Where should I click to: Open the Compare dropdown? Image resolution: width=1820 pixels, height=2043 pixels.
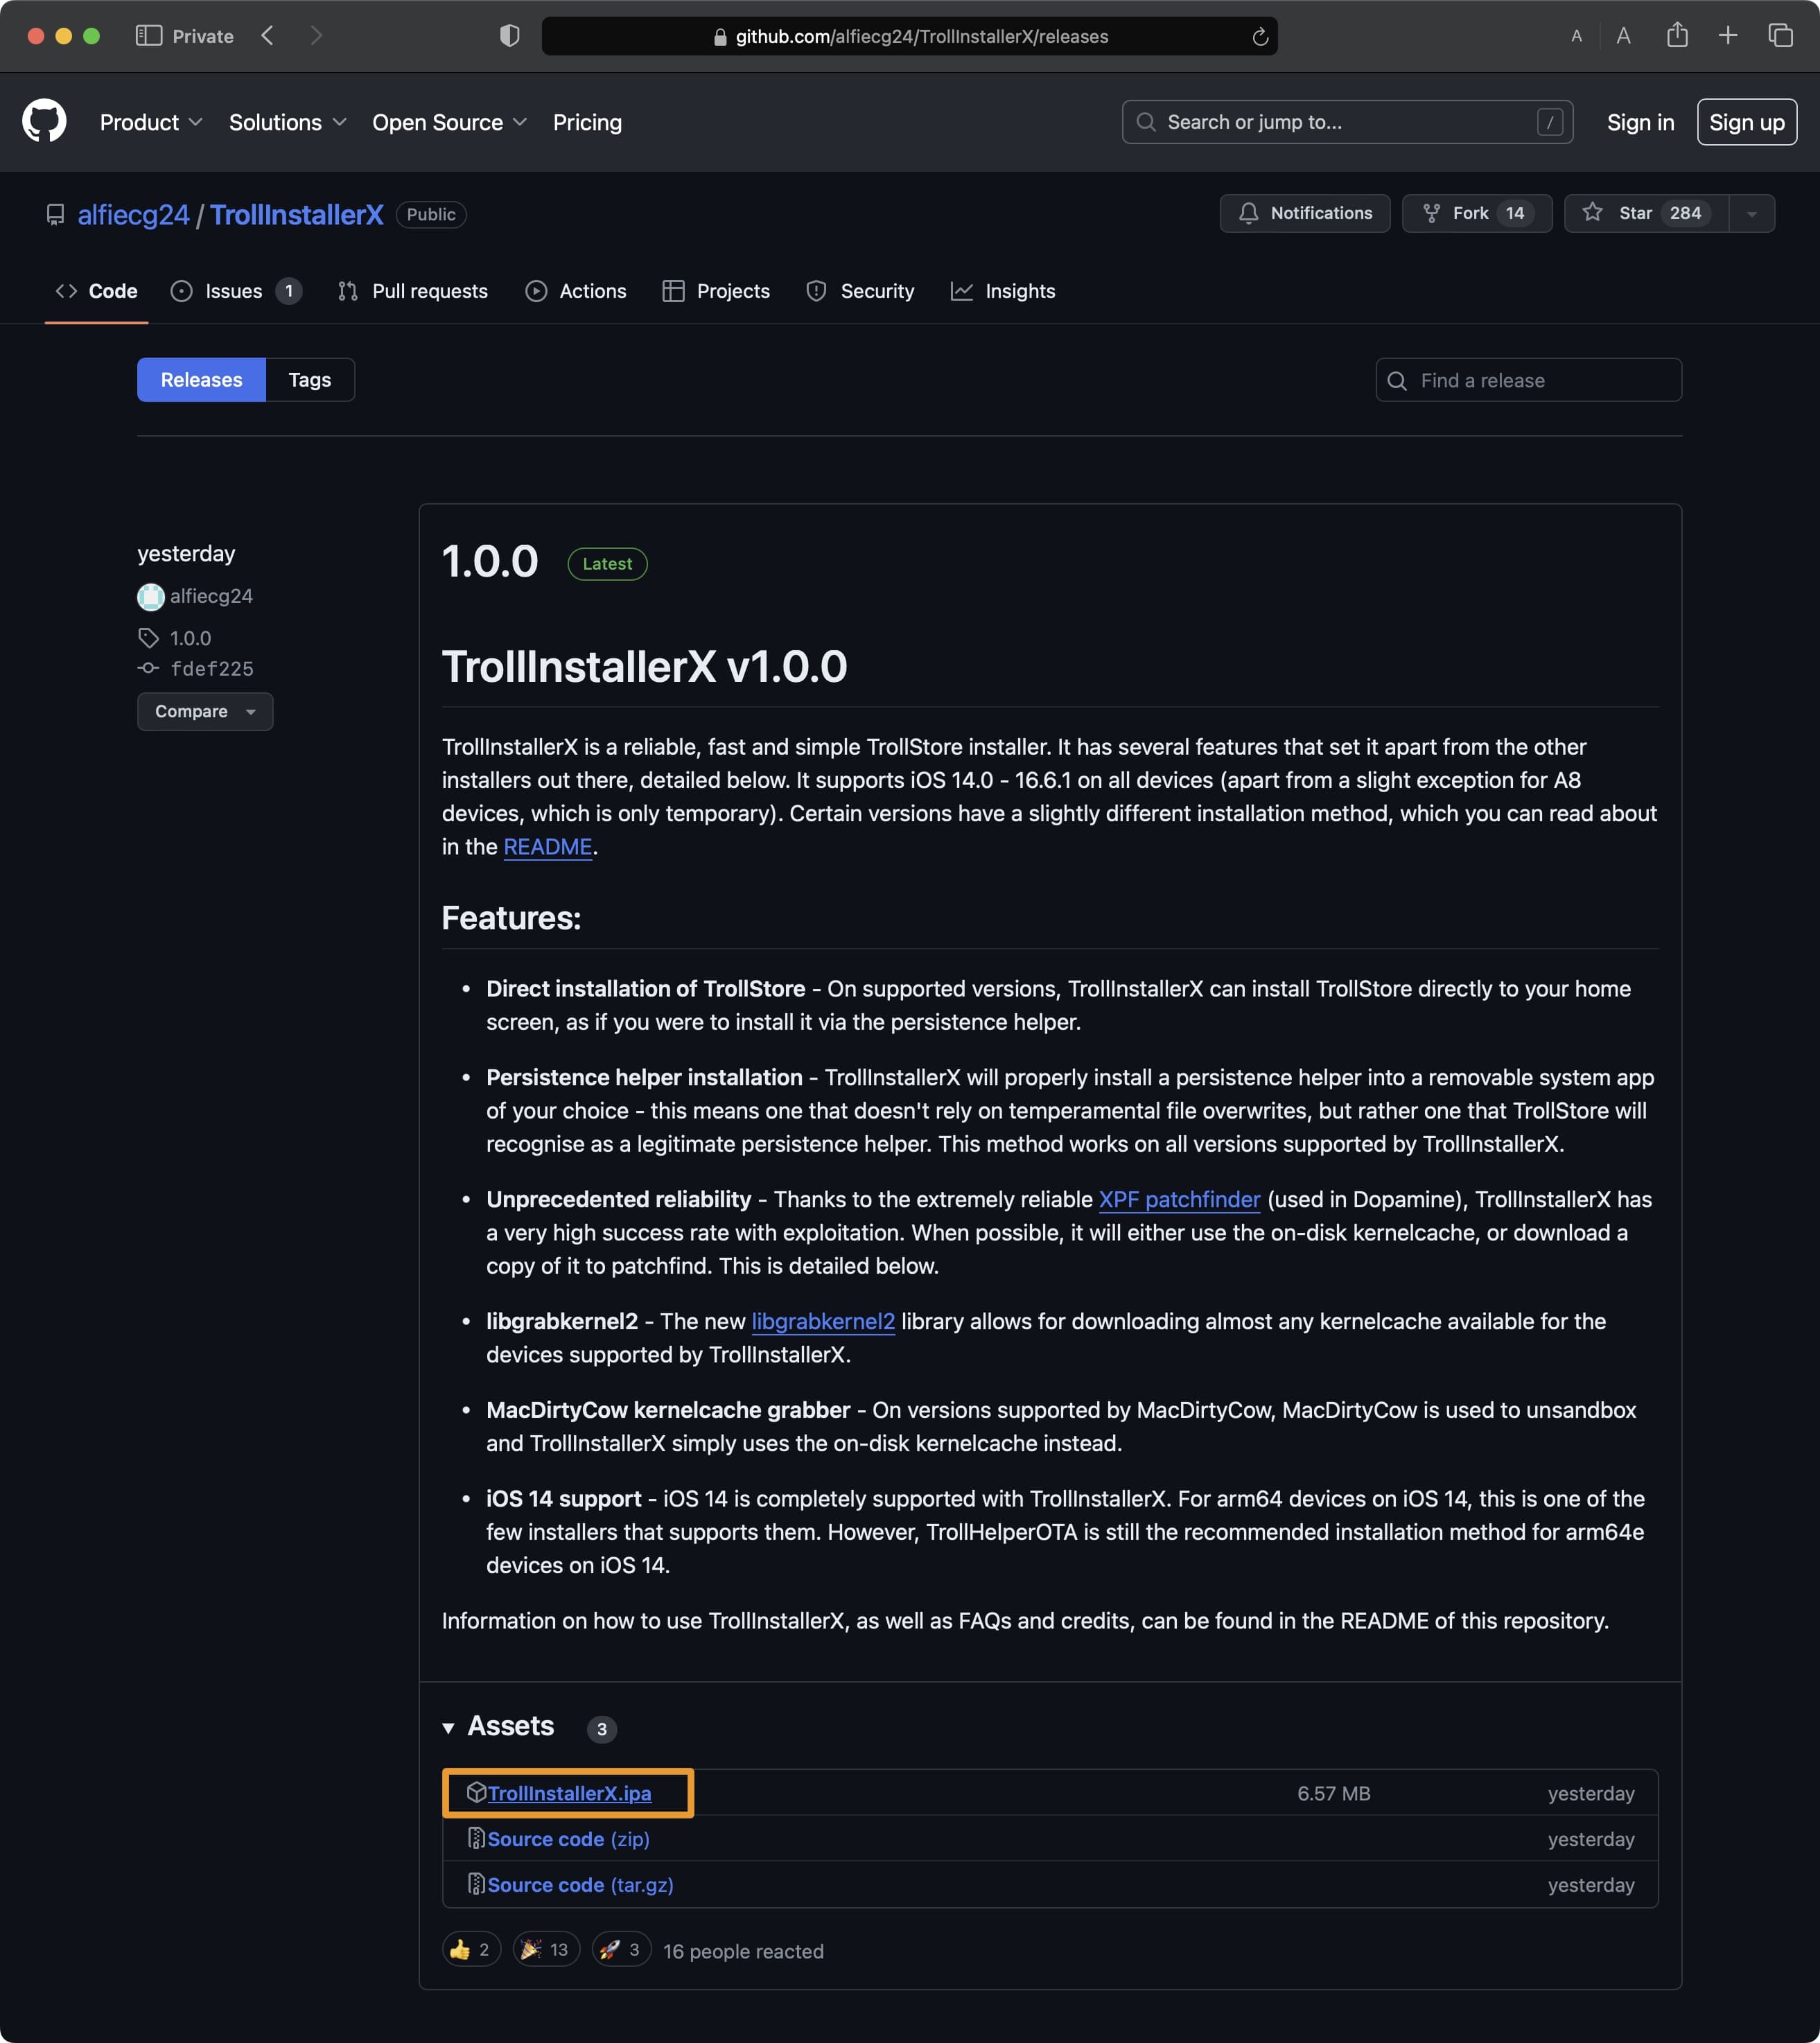click(x=205, y=711)
